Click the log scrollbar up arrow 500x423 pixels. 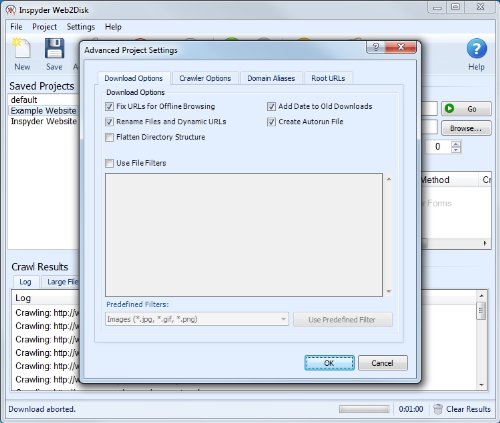481,296
